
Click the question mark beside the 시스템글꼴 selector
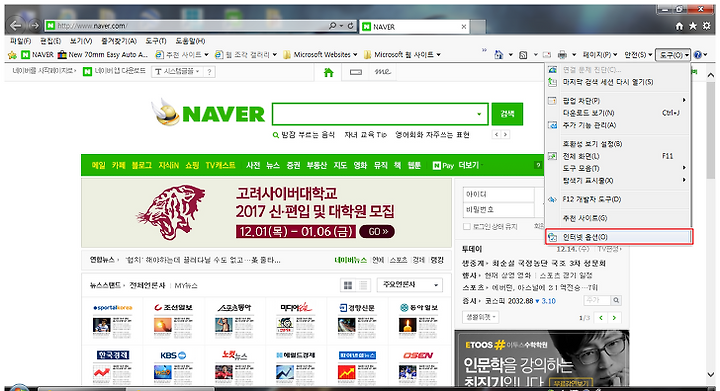(x=209, y=72)
